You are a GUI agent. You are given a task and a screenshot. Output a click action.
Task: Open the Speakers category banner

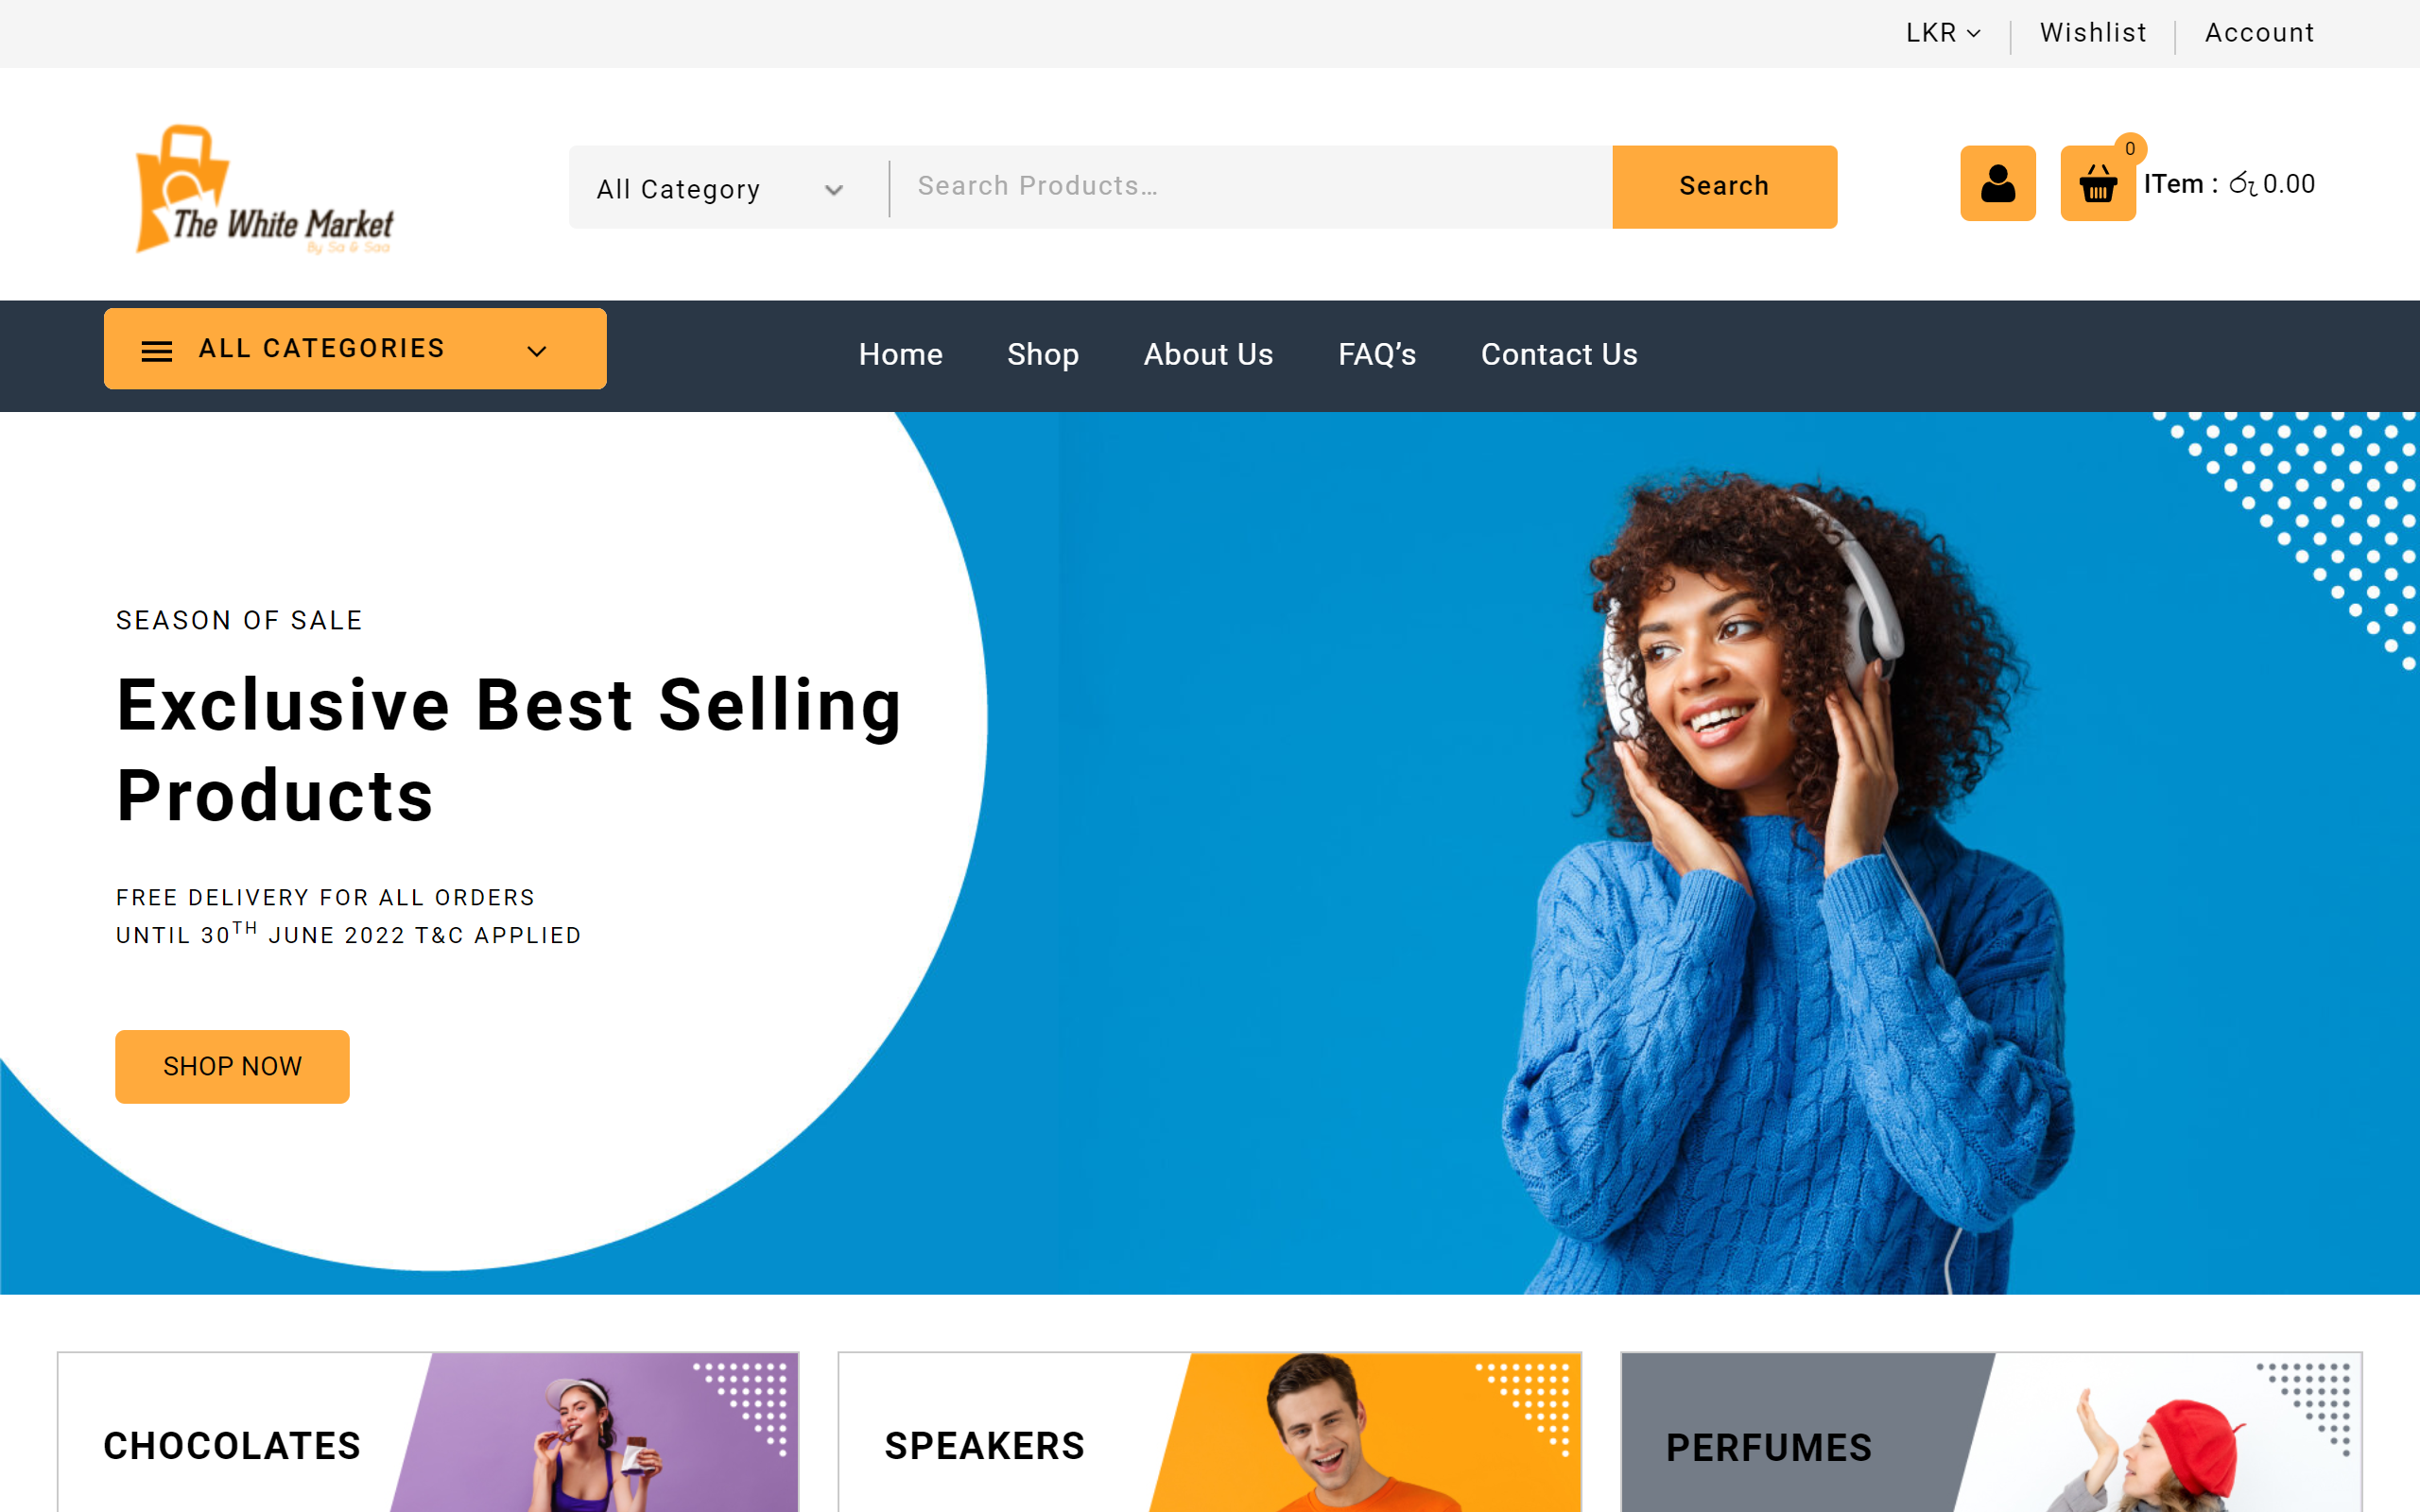coord(1209,1432)
